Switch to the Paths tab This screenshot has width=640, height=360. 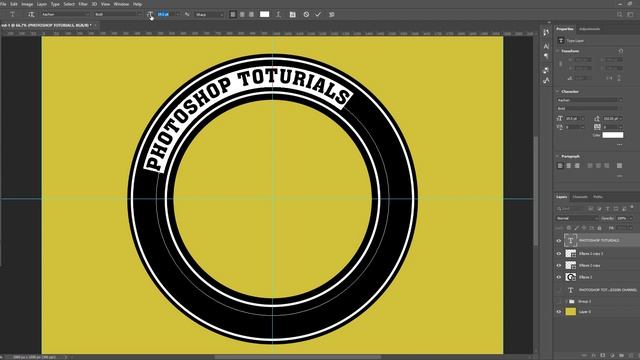[598, 197]
